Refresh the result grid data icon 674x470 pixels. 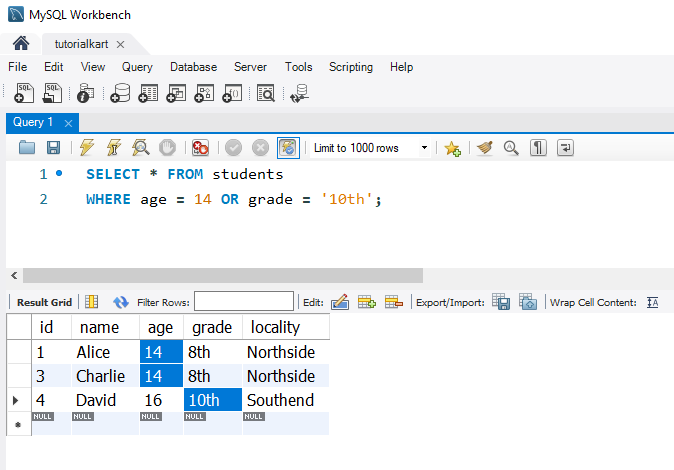tap(121, 302)
